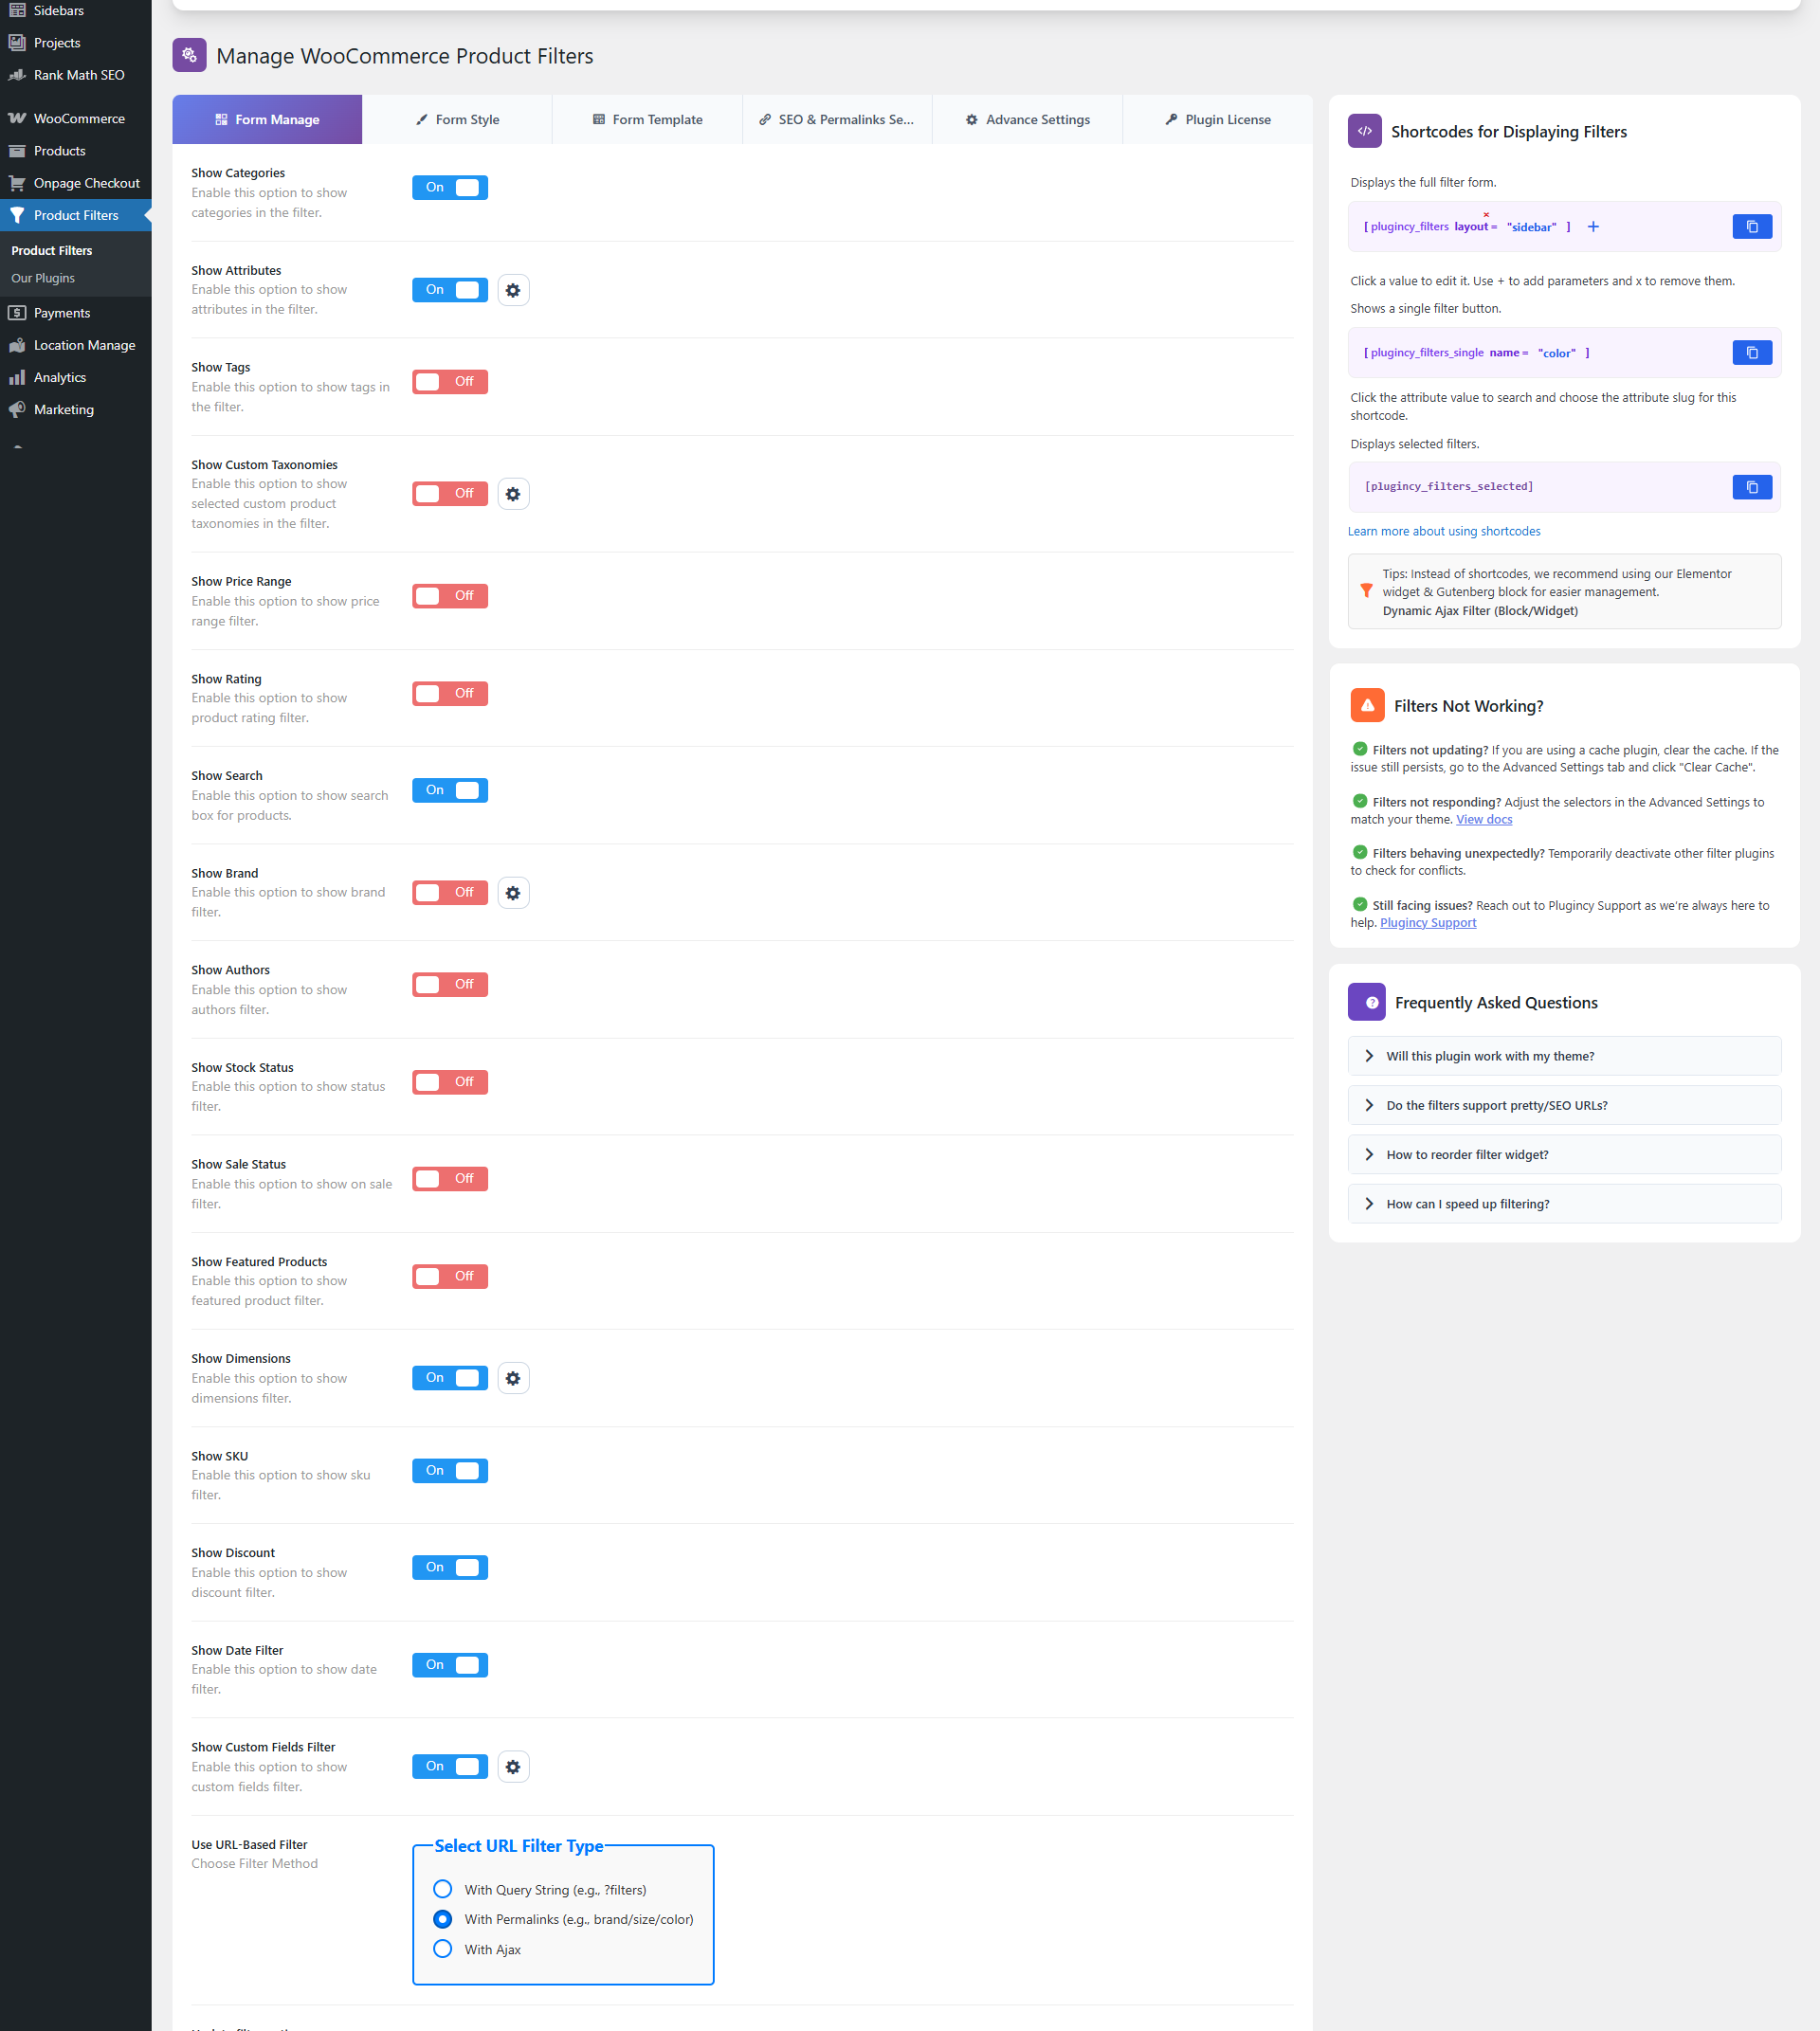Select With Ajax radio option
1820x2031 pixels.
[442, 1949]
